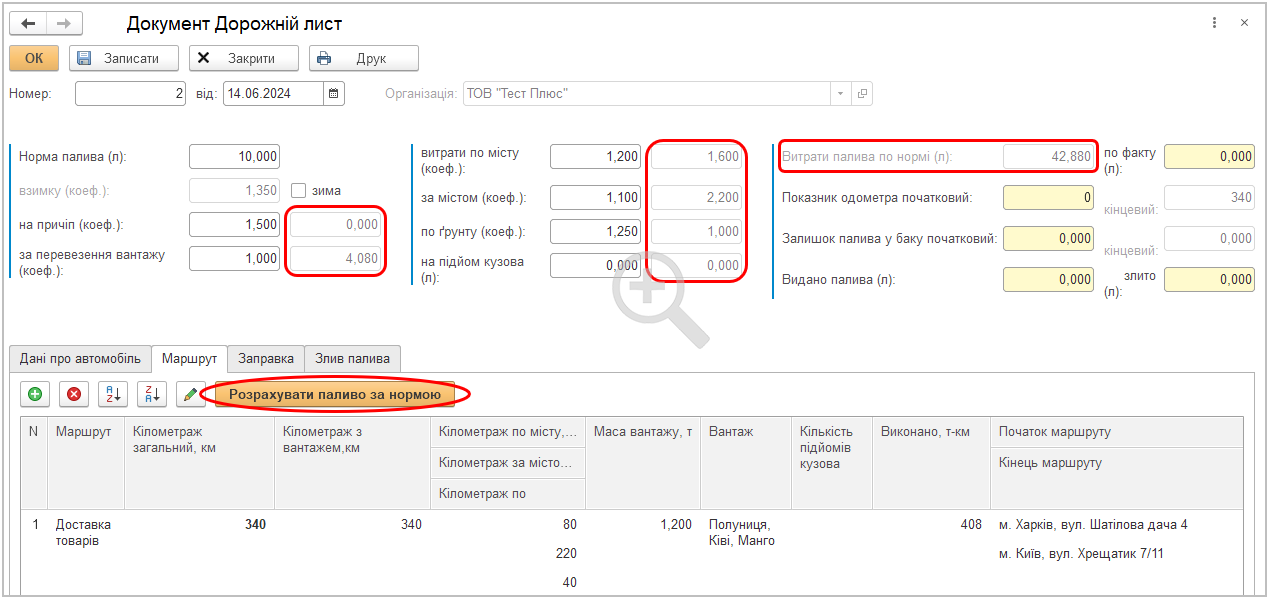This screenshot has width=1270, height=600.
Task: Switch to Дані про автомобіль tab
Action: click(81, 358)
